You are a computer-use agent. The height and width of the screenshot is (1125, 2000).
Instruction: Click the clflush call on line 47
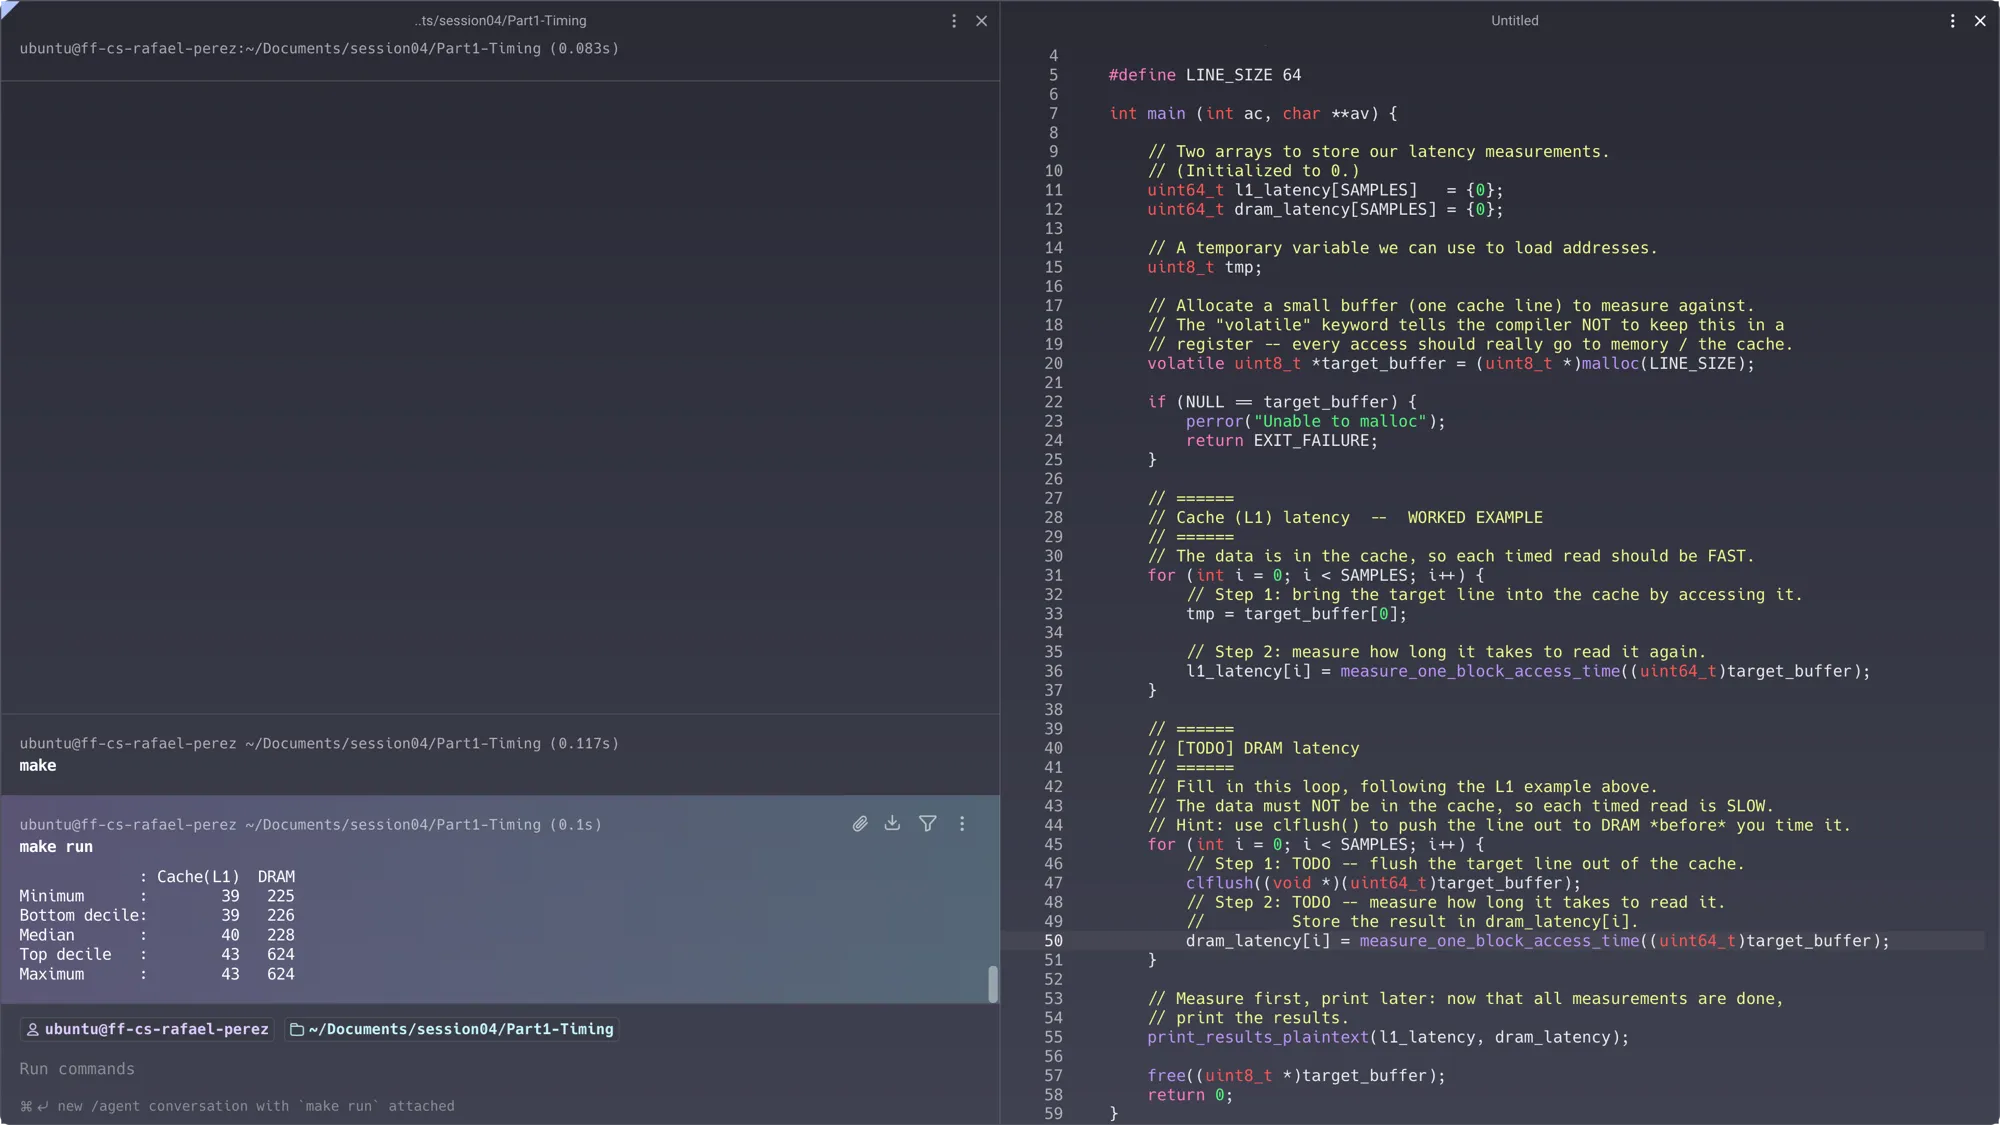coord(1383,883)
